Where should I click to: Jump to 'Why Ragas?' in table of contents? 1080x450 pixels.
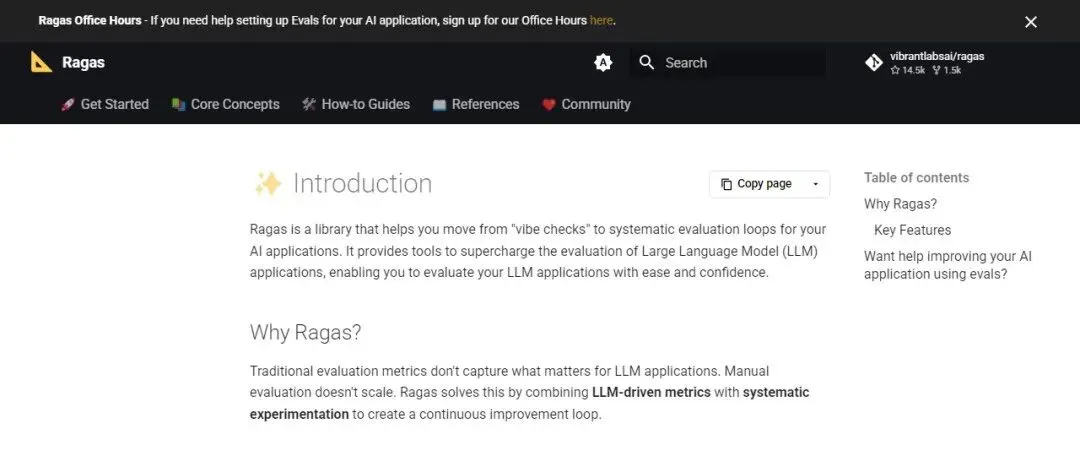(900, 204)
